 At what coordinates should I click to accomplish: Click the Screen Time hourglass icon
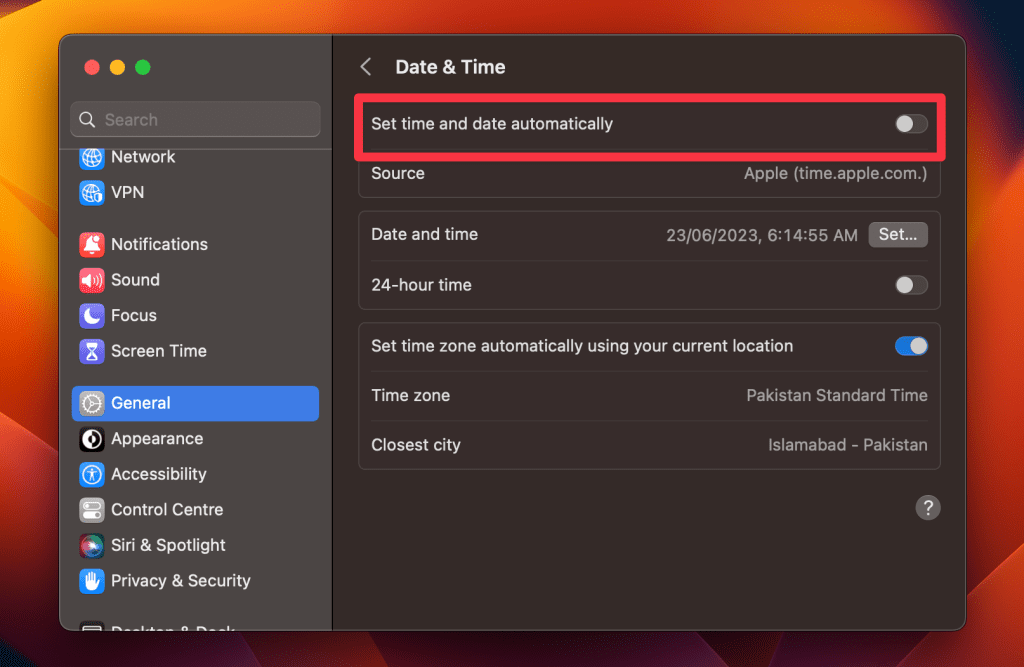tap(92, 351)
